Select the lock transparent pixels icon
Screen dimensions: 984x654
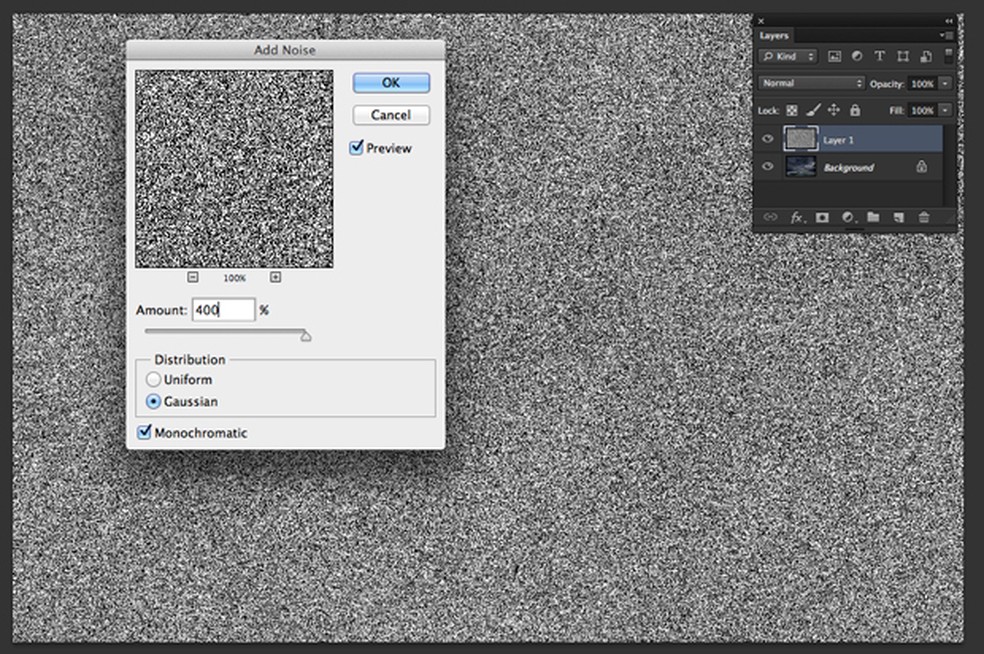pos(791,110)
